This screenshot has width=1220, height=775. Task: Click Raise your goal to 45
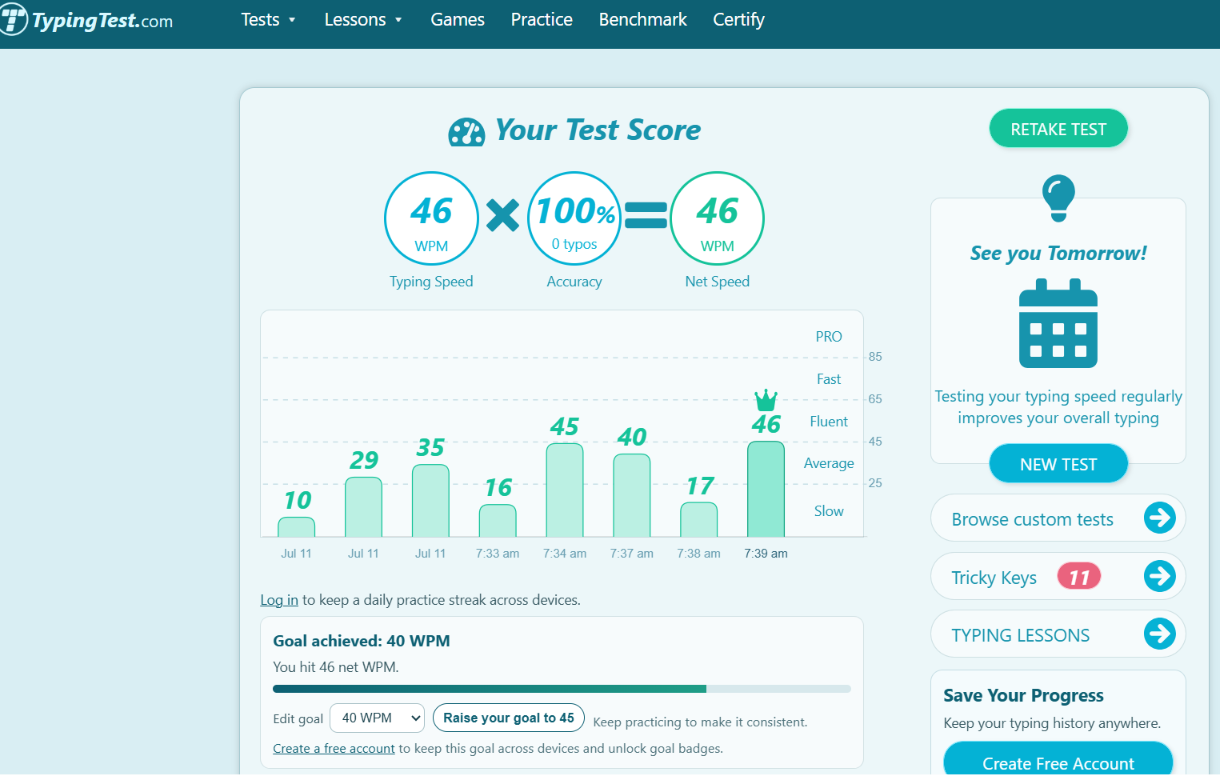509,718
